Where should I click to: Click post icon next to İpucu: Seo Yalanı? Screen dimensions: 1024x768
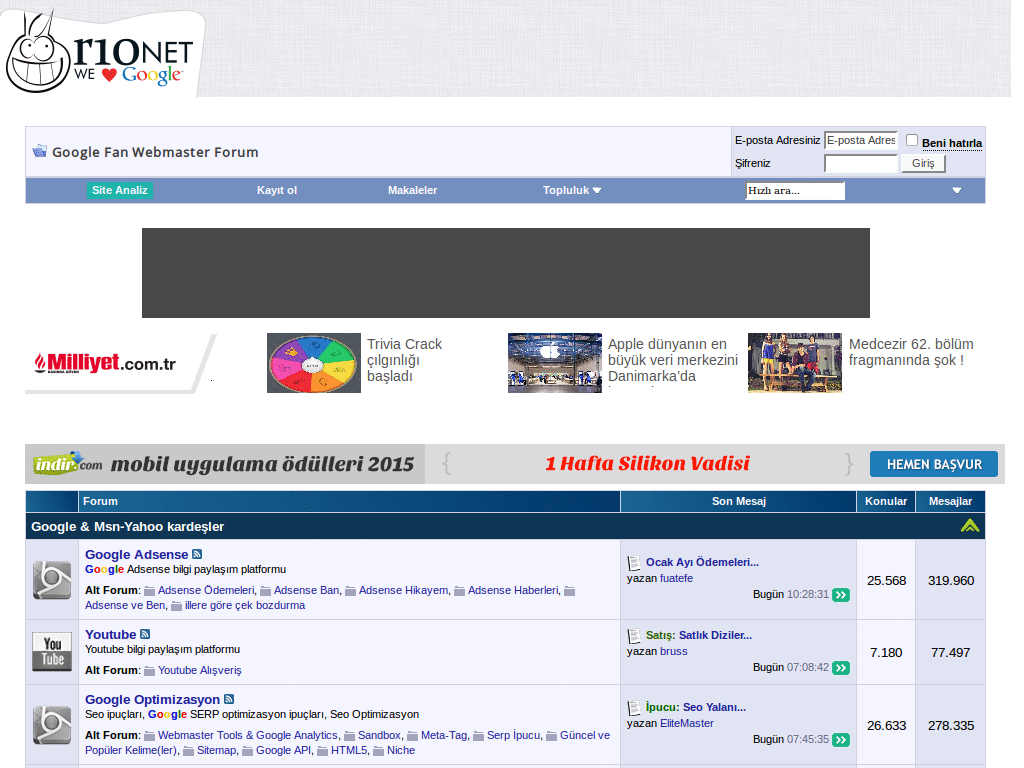coord(634,708)
